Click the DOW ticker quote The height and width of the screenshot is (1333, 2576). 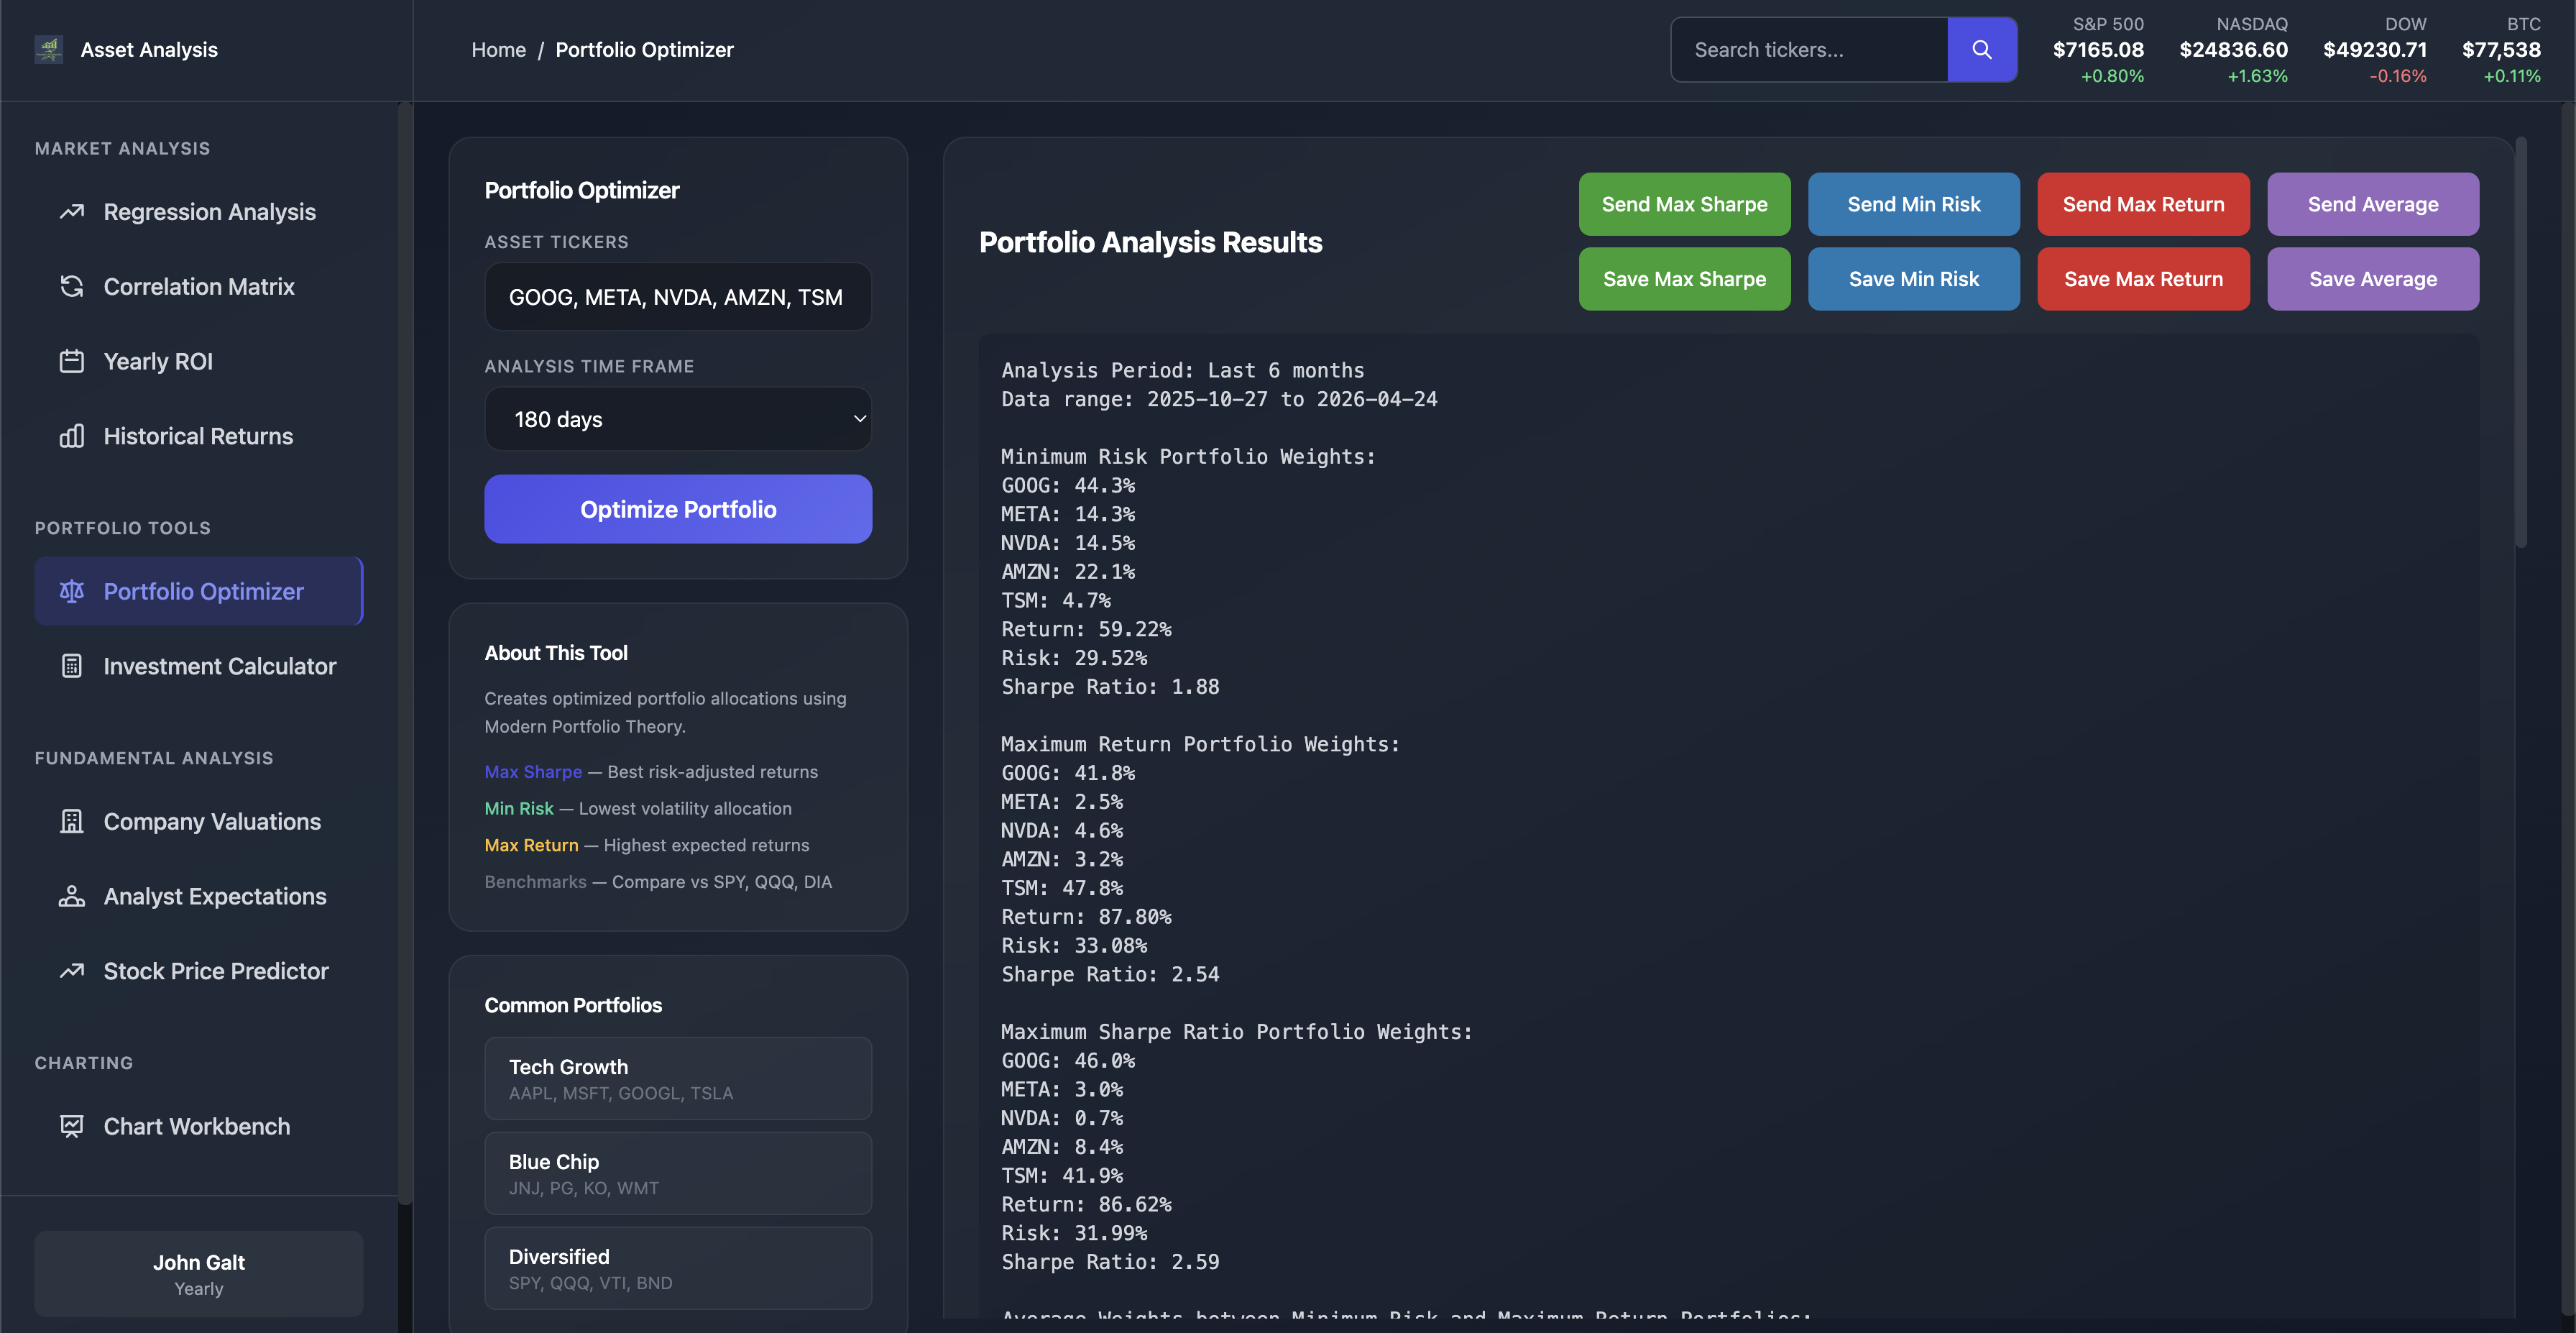click(x=2374, y=49)
